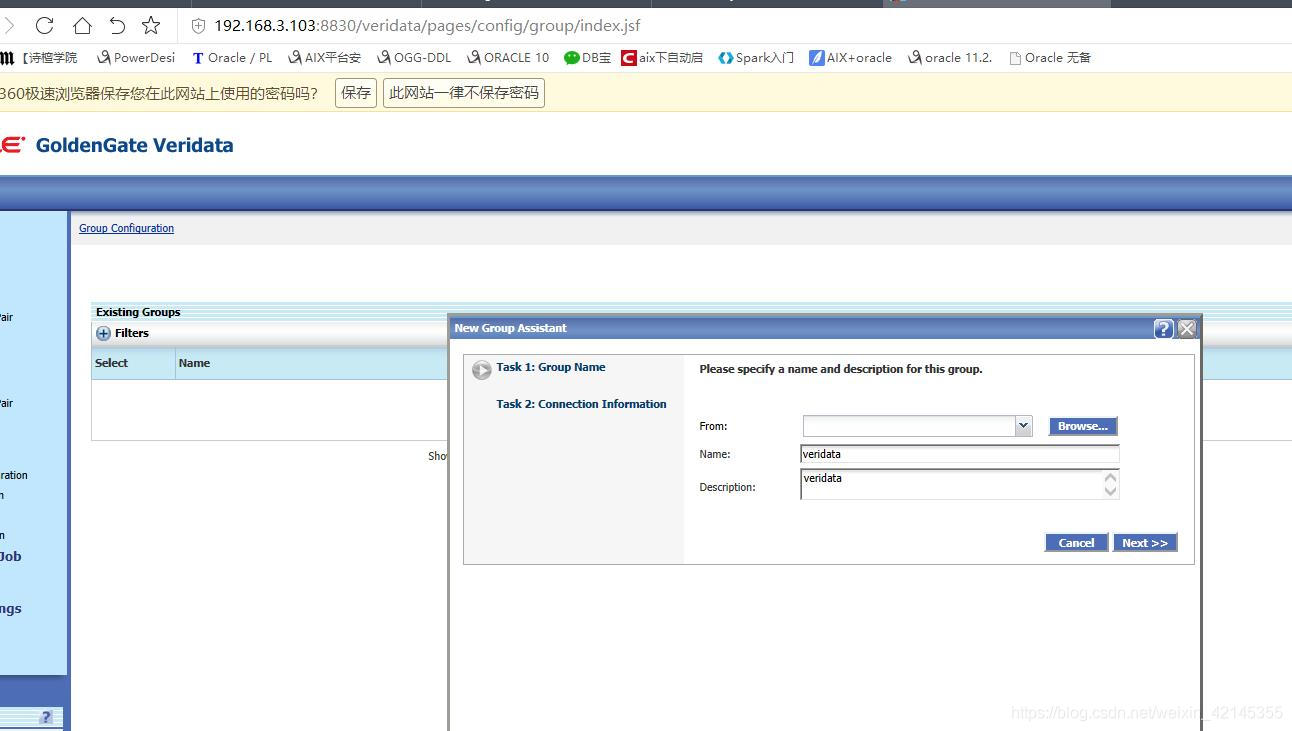The width and height of the screenshot is (1292, 731).
Task: Click the Cancel button
Action: coord(1076,543)
